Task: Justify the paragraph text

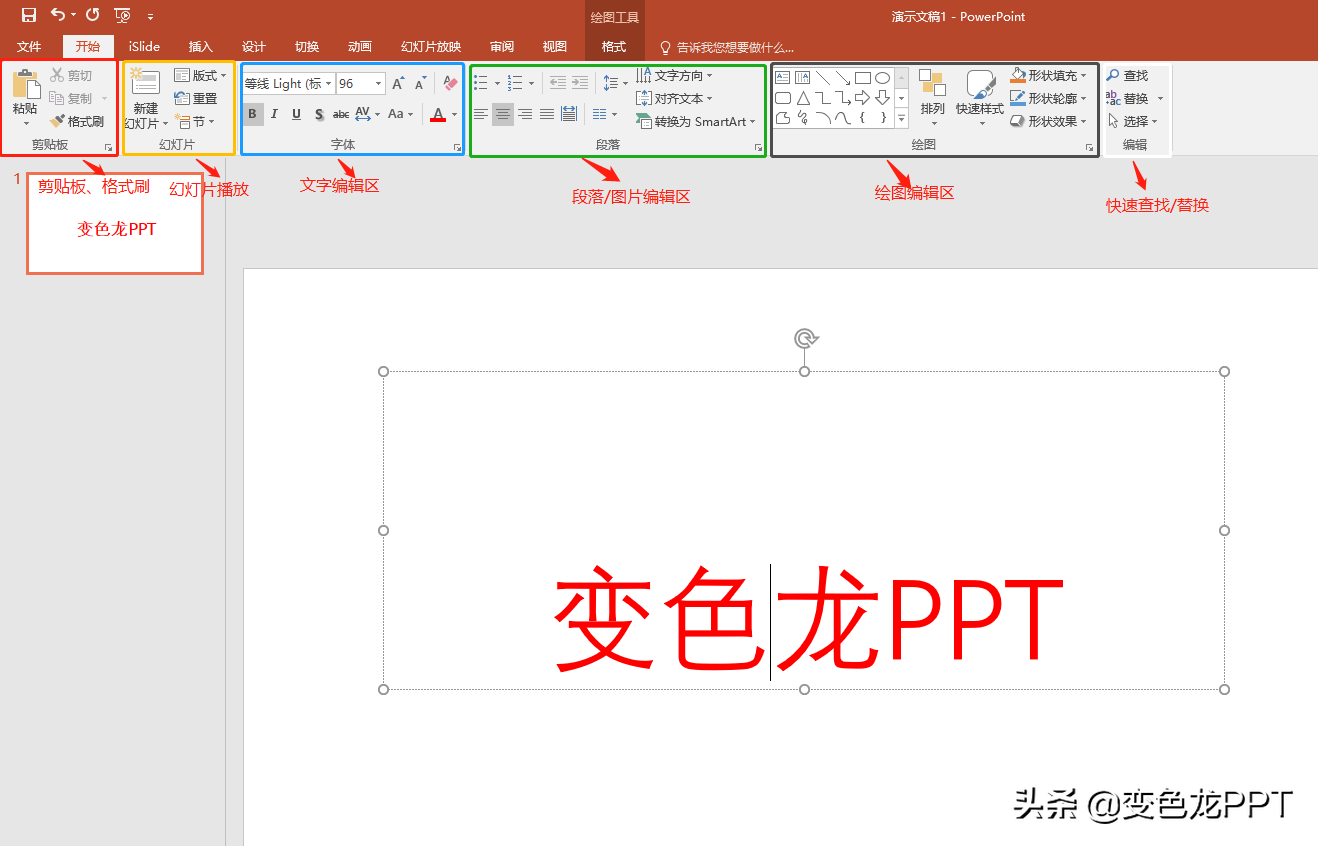Action: click(x=547, y=114)
